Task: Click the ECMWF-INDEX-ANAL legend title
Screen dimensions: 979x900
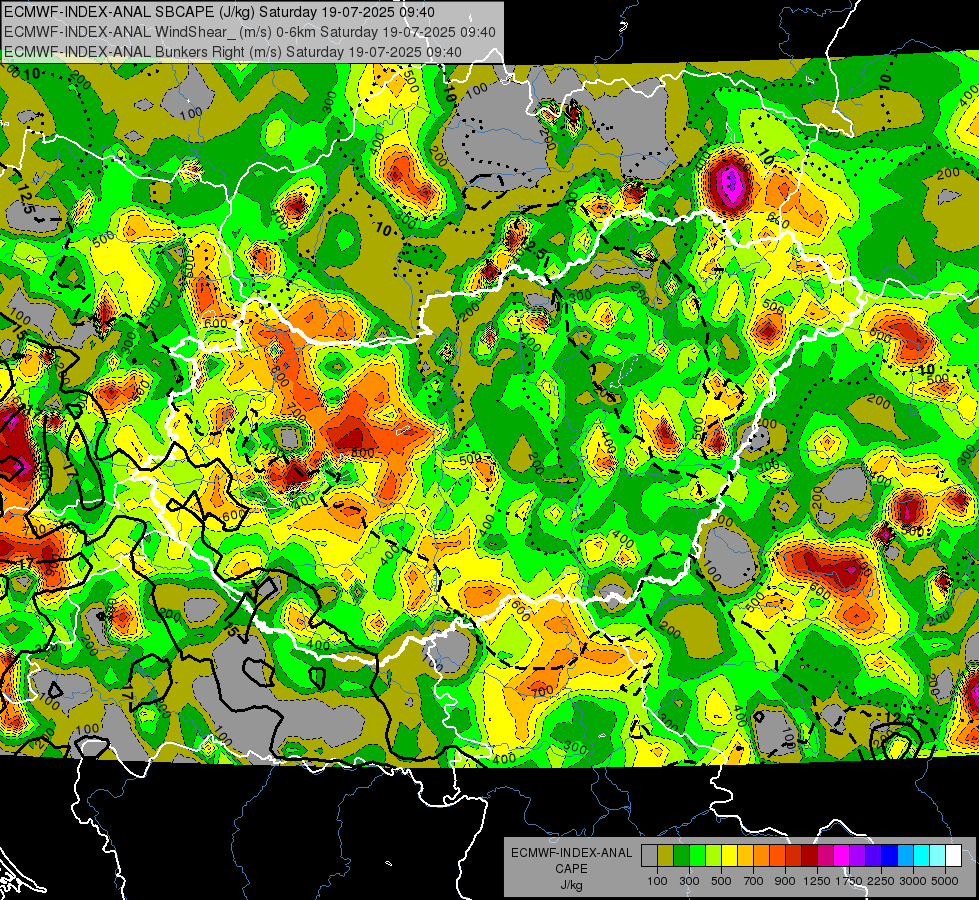Action: (x=571, y=853)
